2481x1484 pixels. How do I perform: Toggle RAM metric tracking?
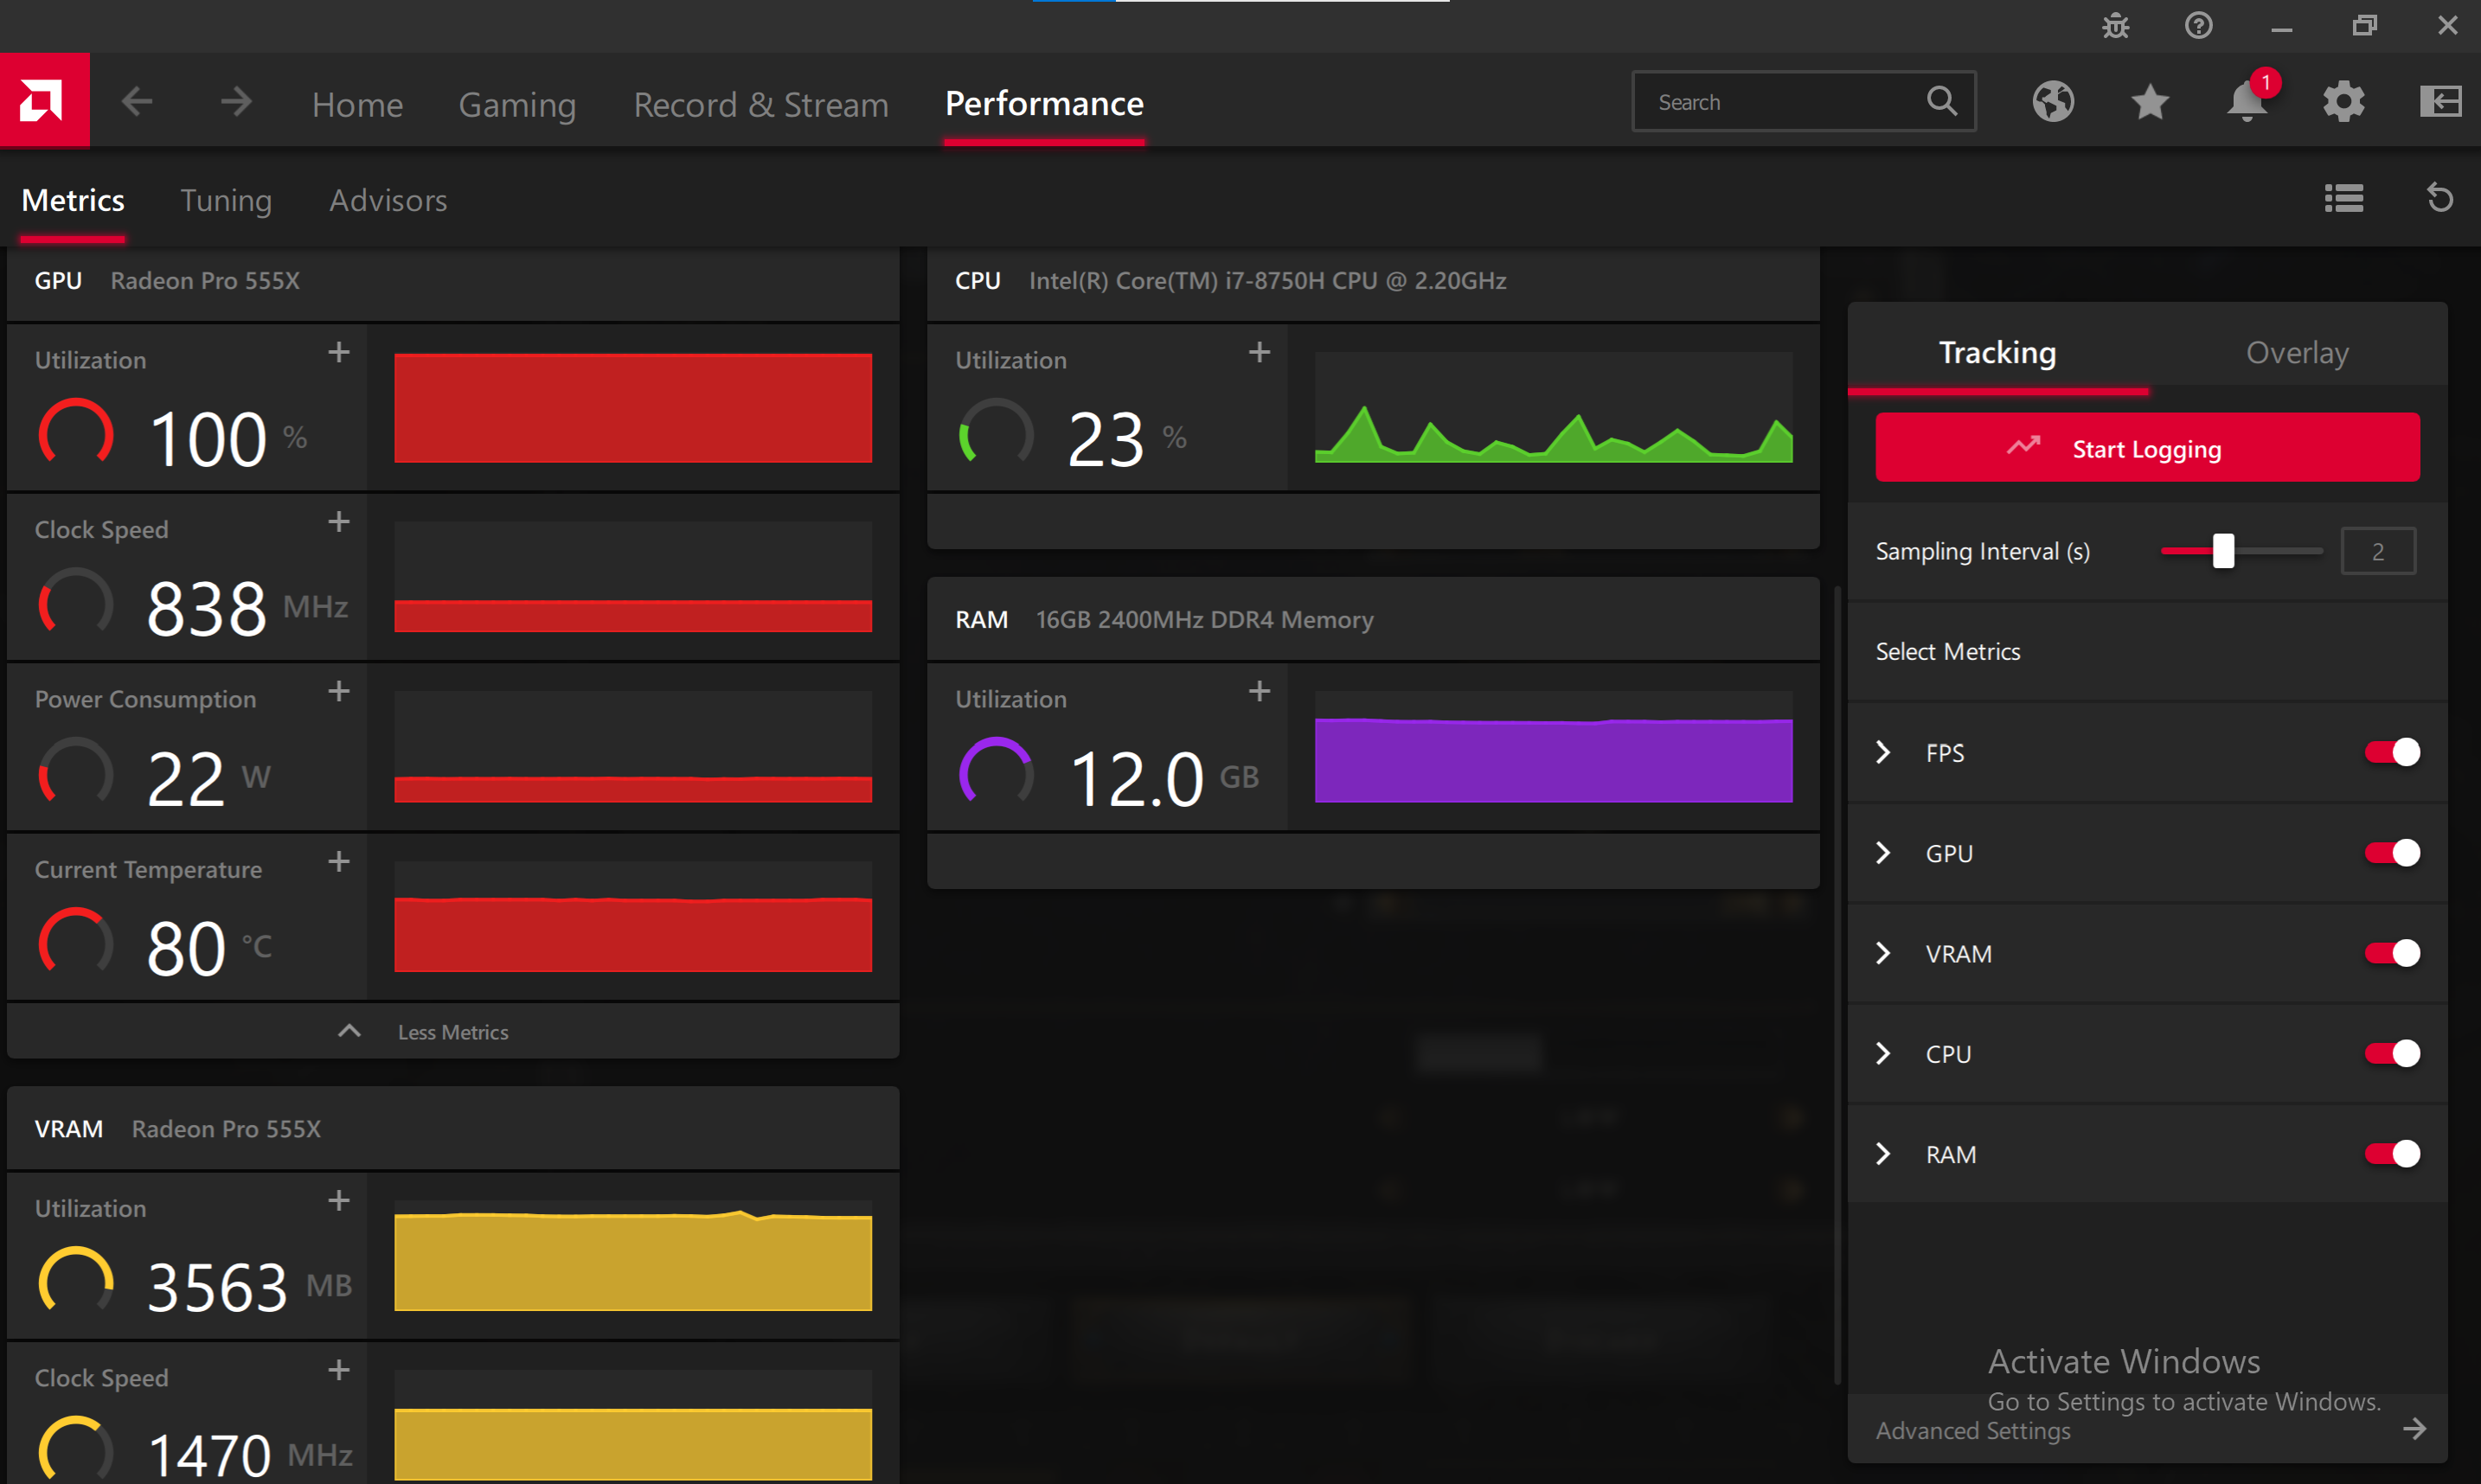pos(2392,1154)
